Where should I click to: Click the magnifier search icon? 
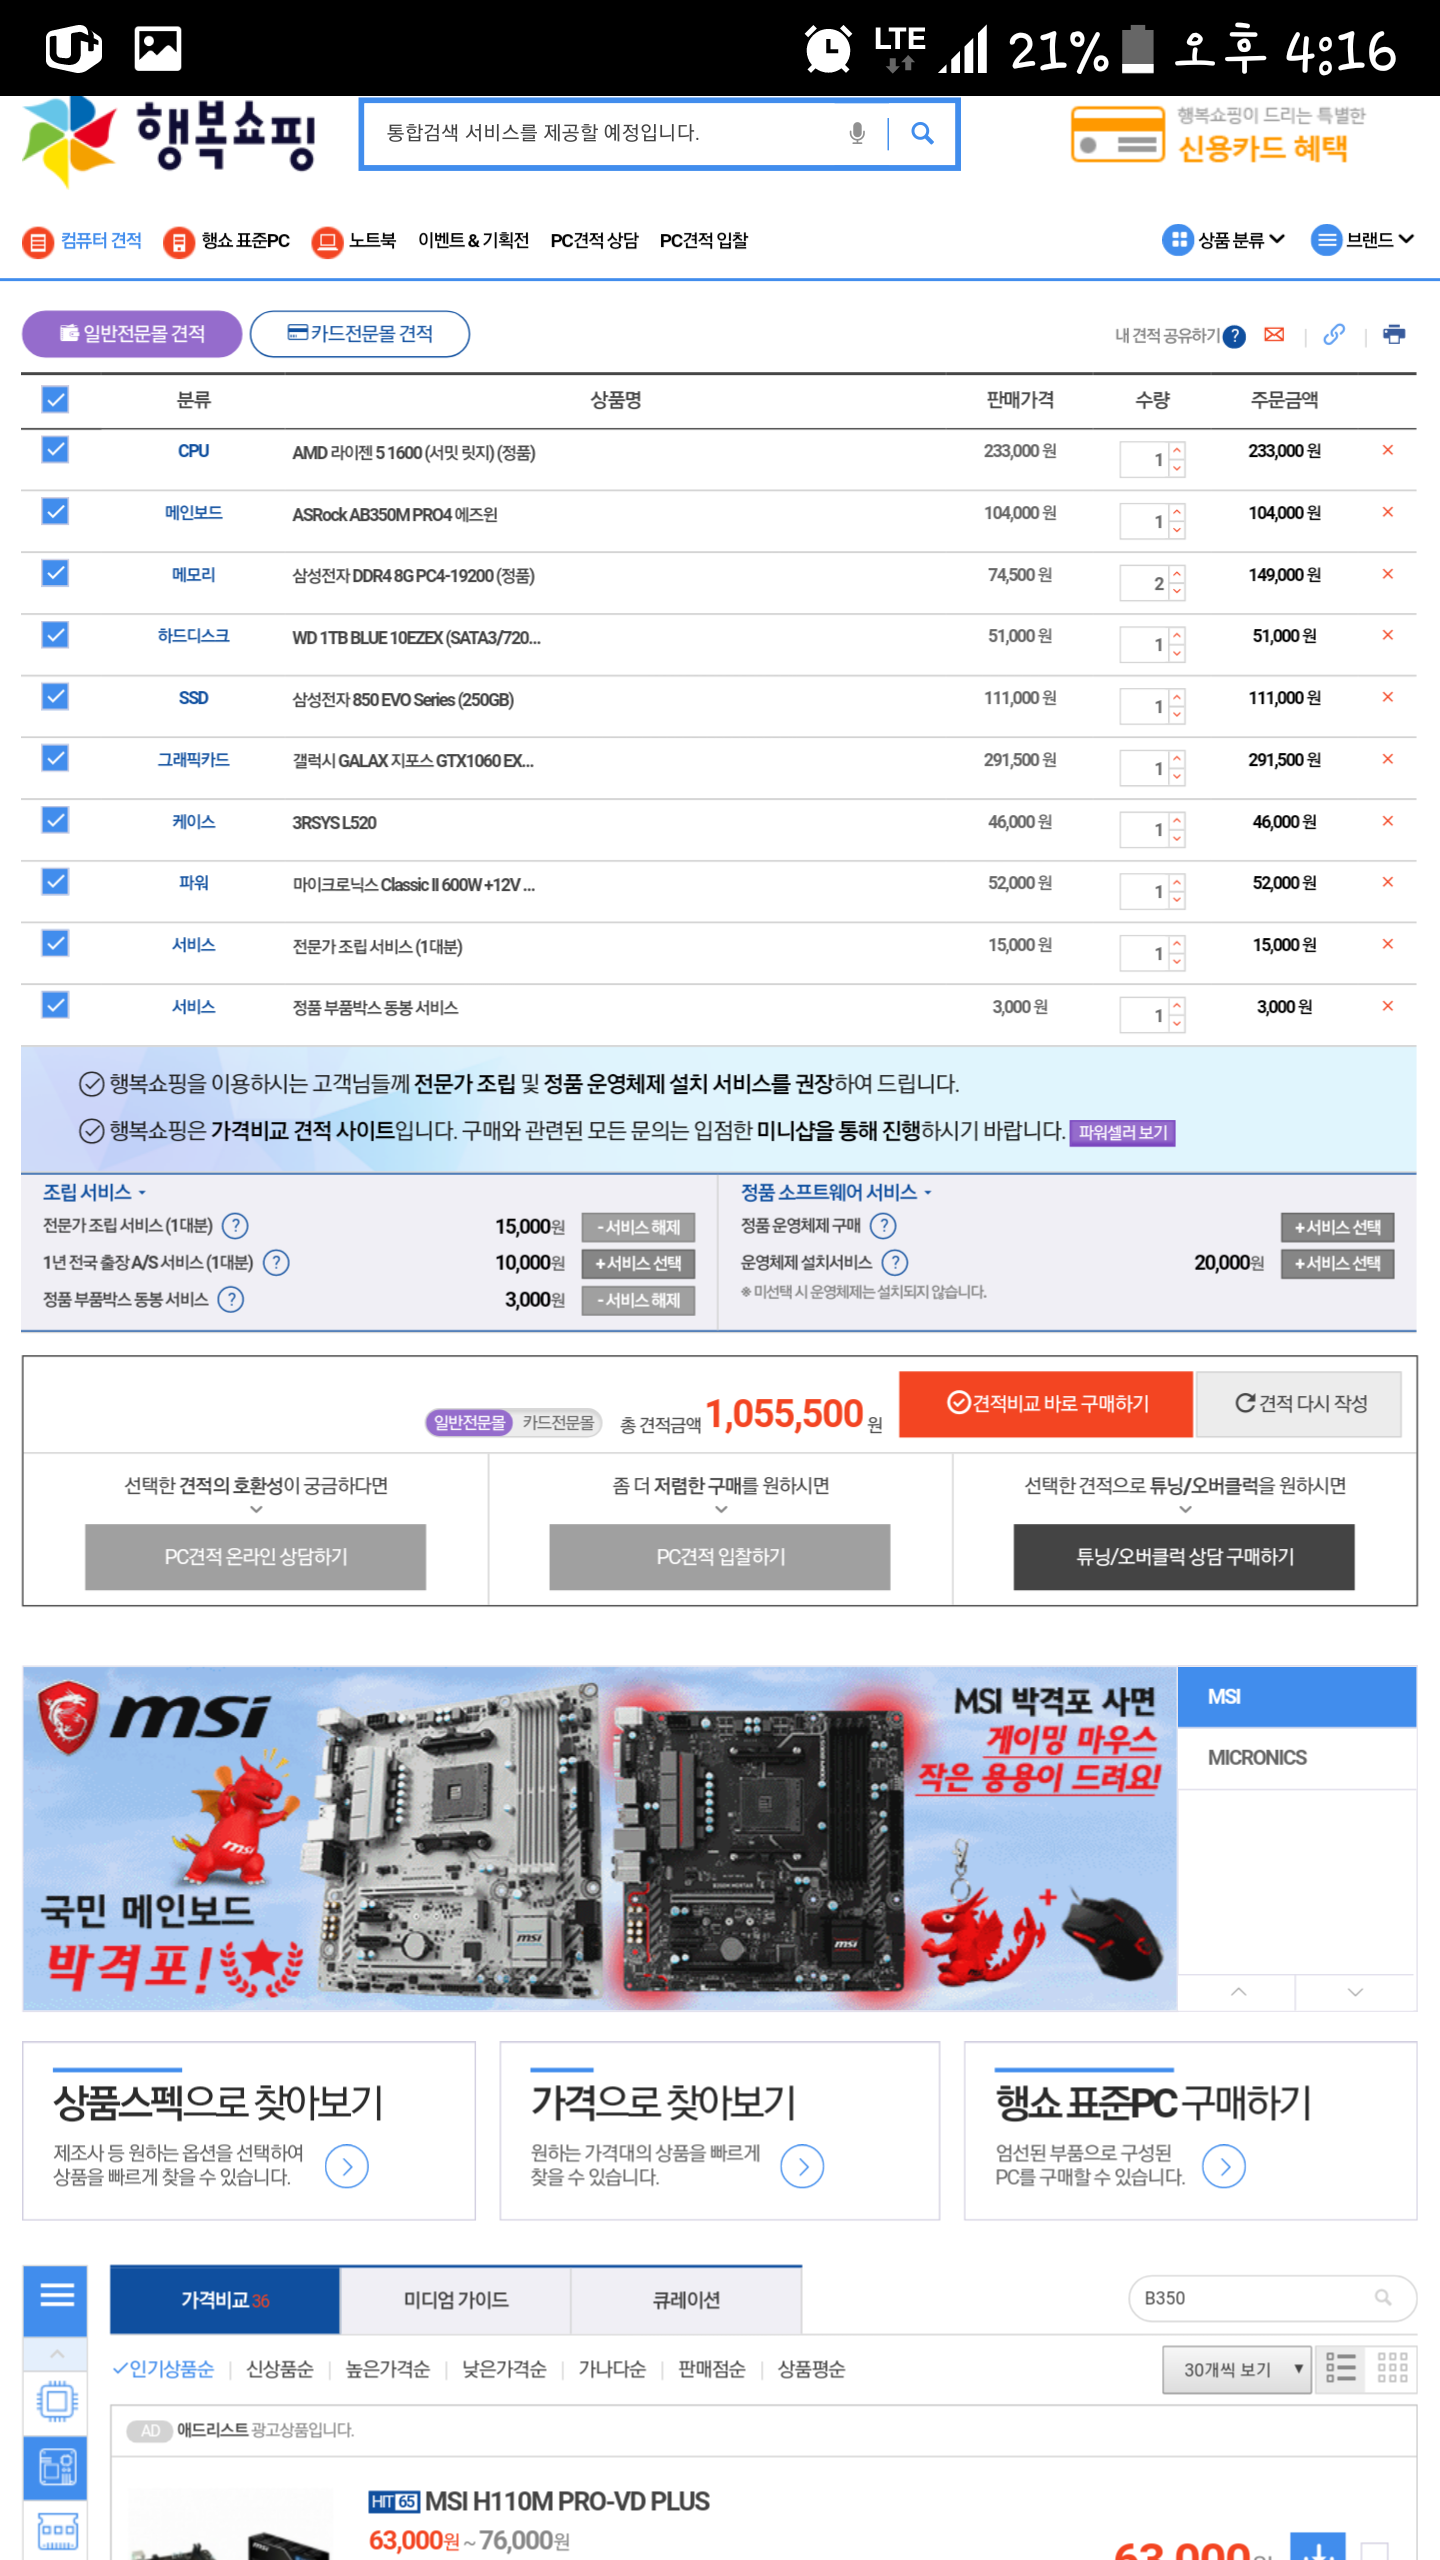point(922,133)
